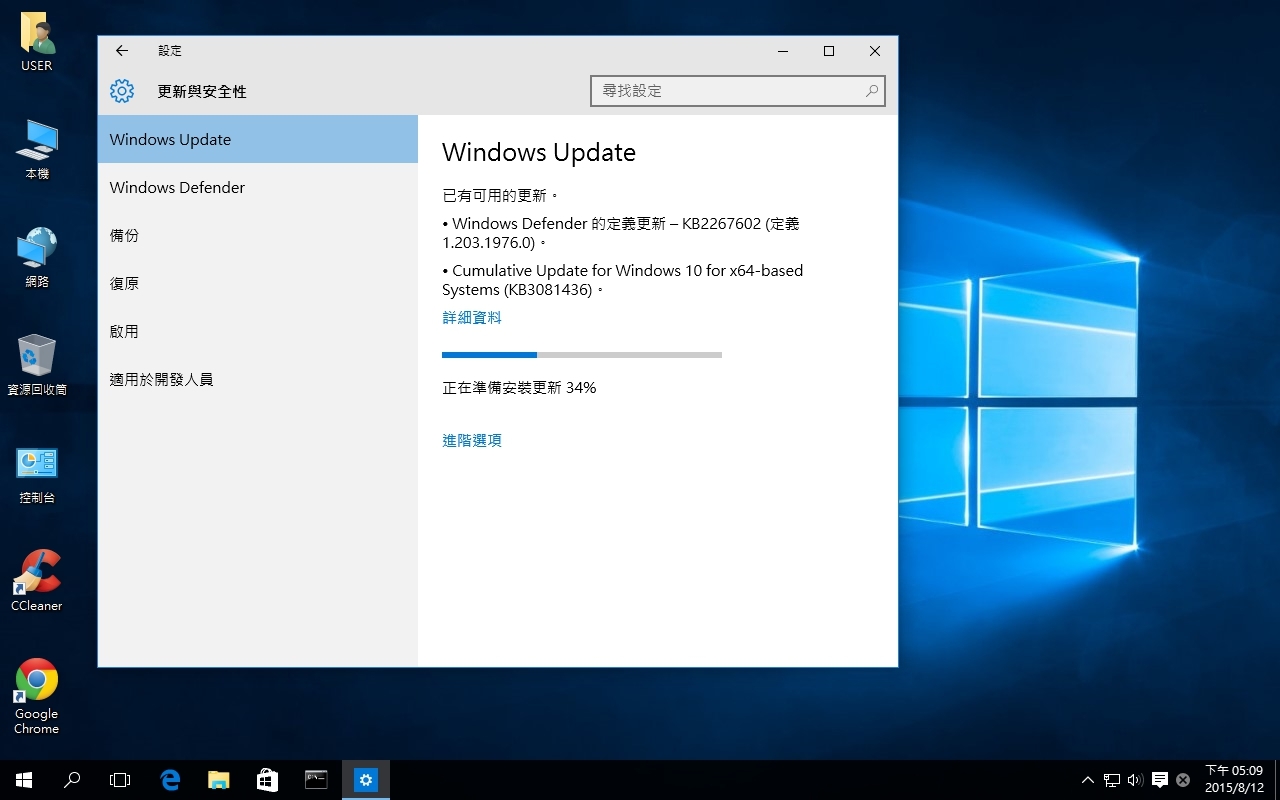Image resolution: width=1280 pixels, height=800 pixels.
Task: Open the volume speaker tray icon
Action: click(1135, 780)
